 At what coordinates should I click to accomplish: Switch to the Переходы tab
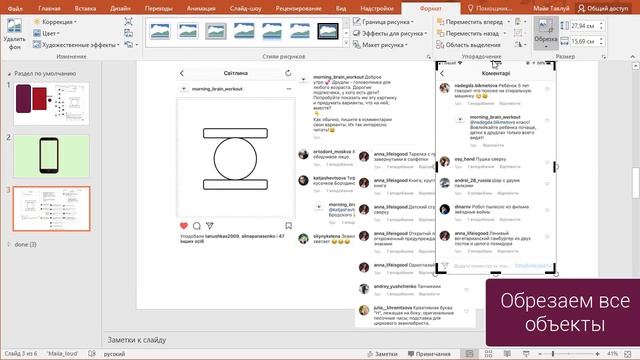[158, 8]
